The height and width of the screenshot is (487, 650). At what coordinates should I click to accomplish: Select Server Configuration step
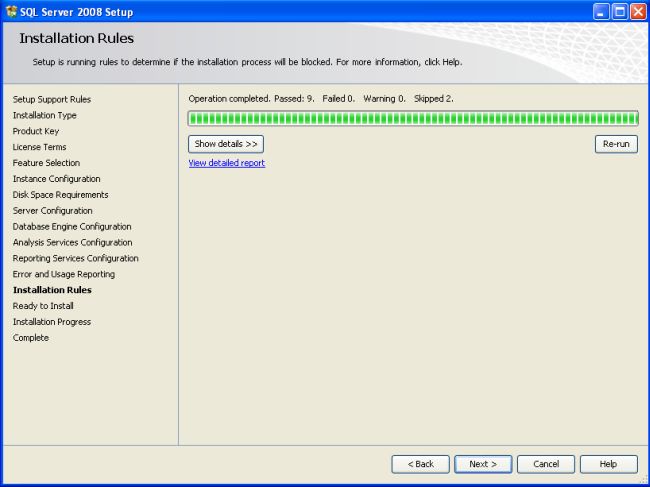(x=53, y=211)
